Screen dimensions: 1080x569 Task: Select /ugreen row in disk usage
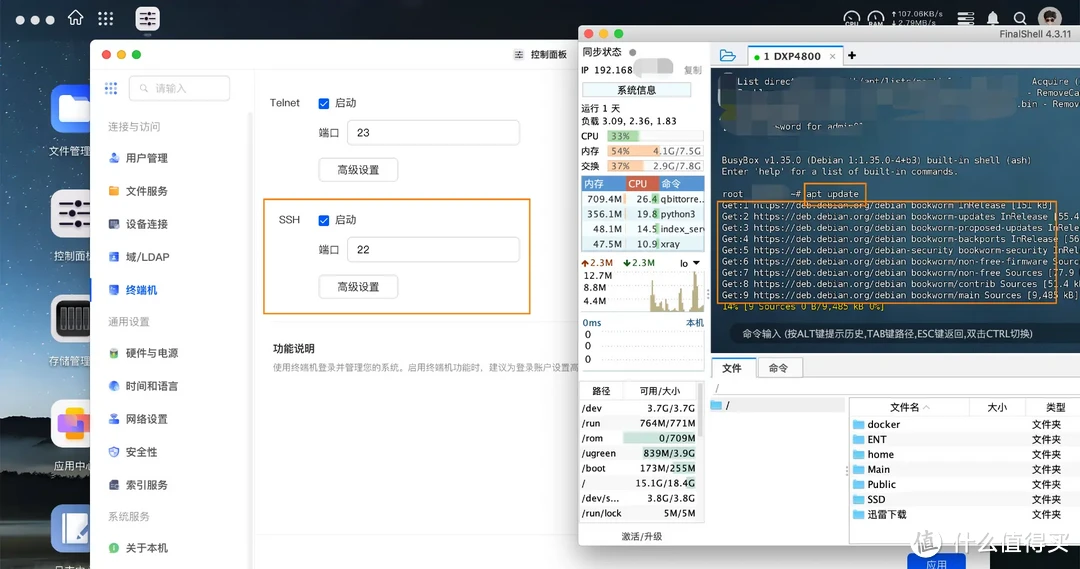tap(639, 453)
